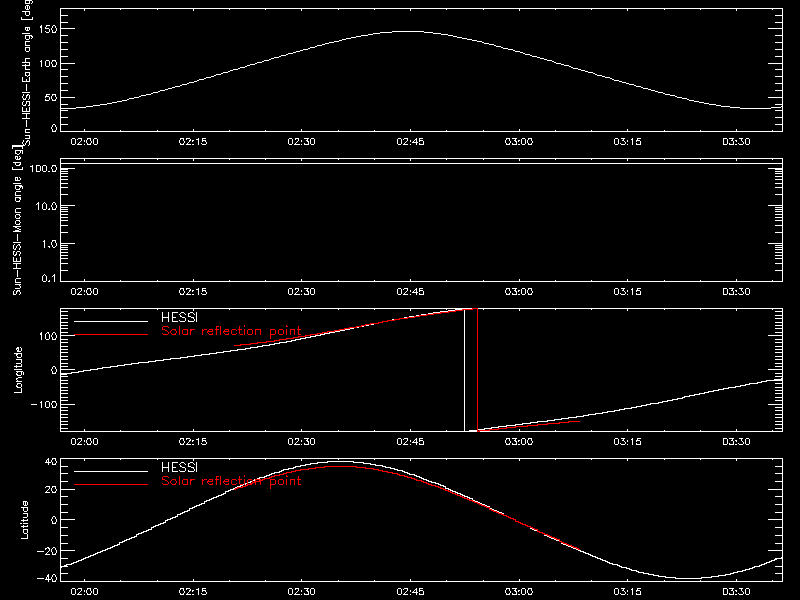The height and width of the screenshot is (600, 800).
Task: Click the Longitude axis title
Action: [x=18, y=370]
